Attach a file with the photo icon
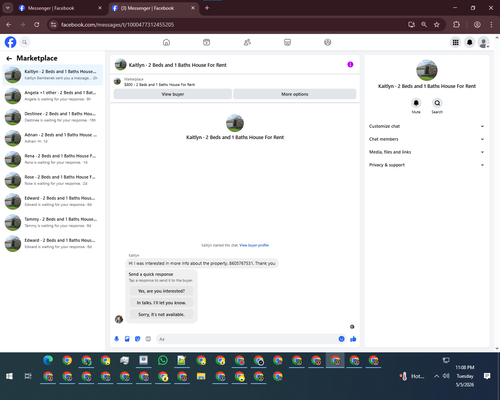 [x=127, y=339]
